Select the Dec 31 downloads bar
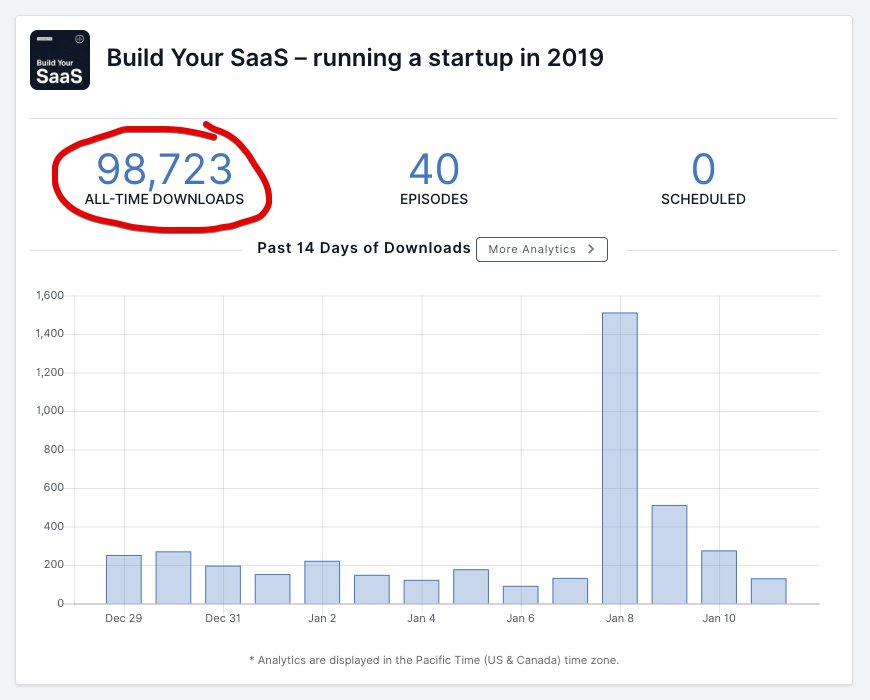The height and width of the screenshot is (700, 870). [x=223, y=584]
